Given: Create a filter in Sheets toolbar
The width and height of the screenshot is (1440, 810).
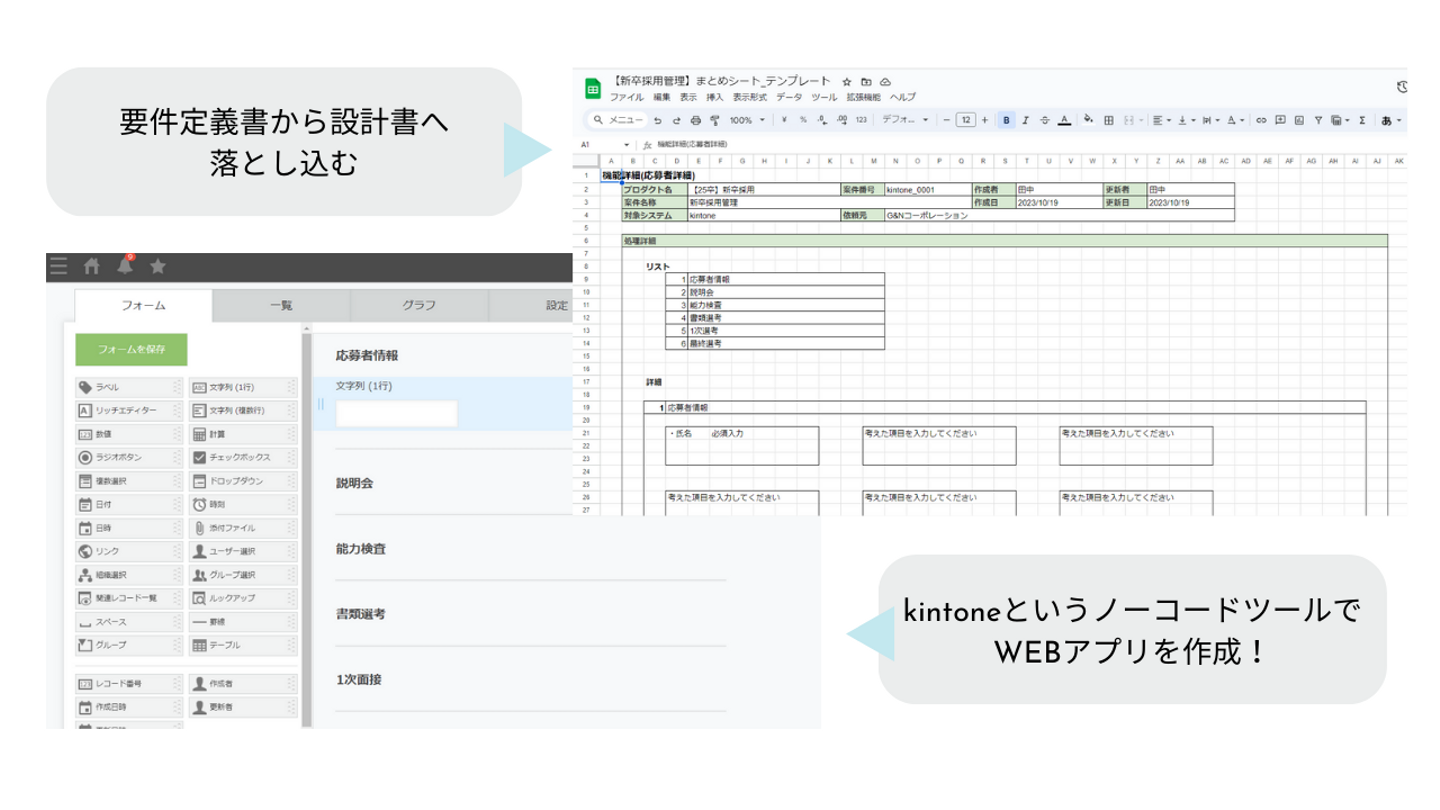Looking at the screenshot, I should click(x=1318, y=120).
